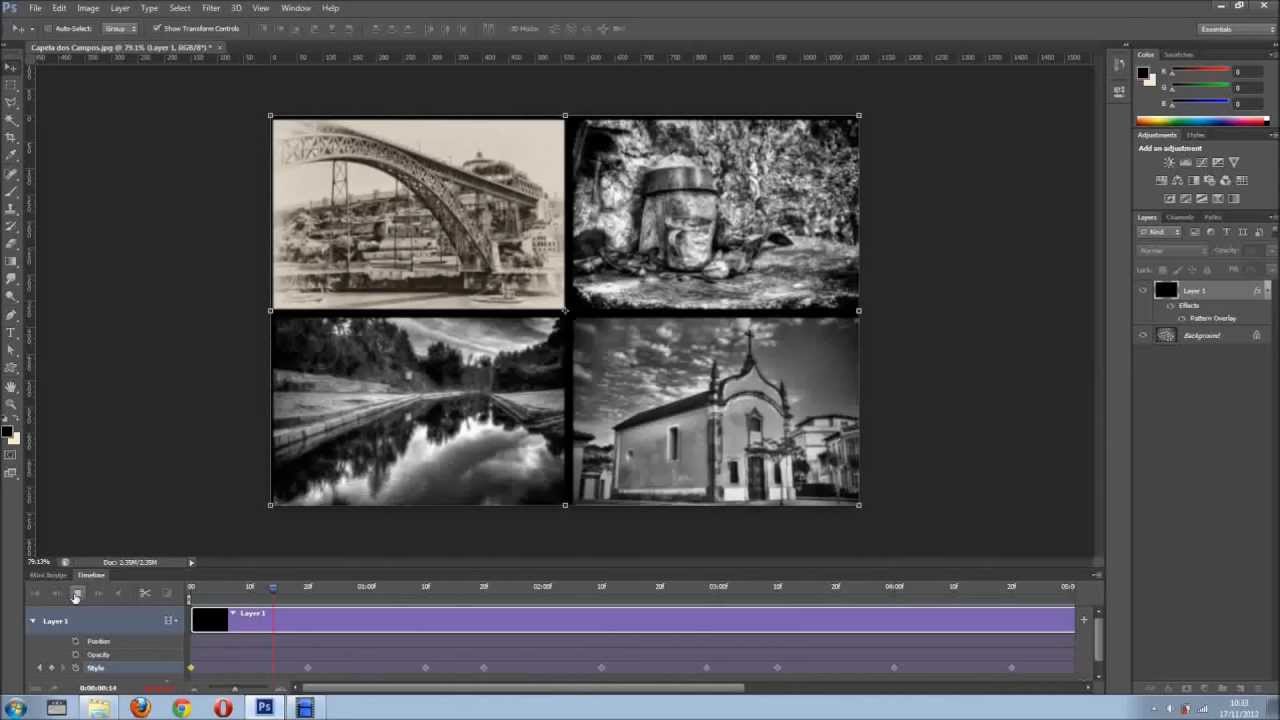Select the Gradient tool

(11, 261)
